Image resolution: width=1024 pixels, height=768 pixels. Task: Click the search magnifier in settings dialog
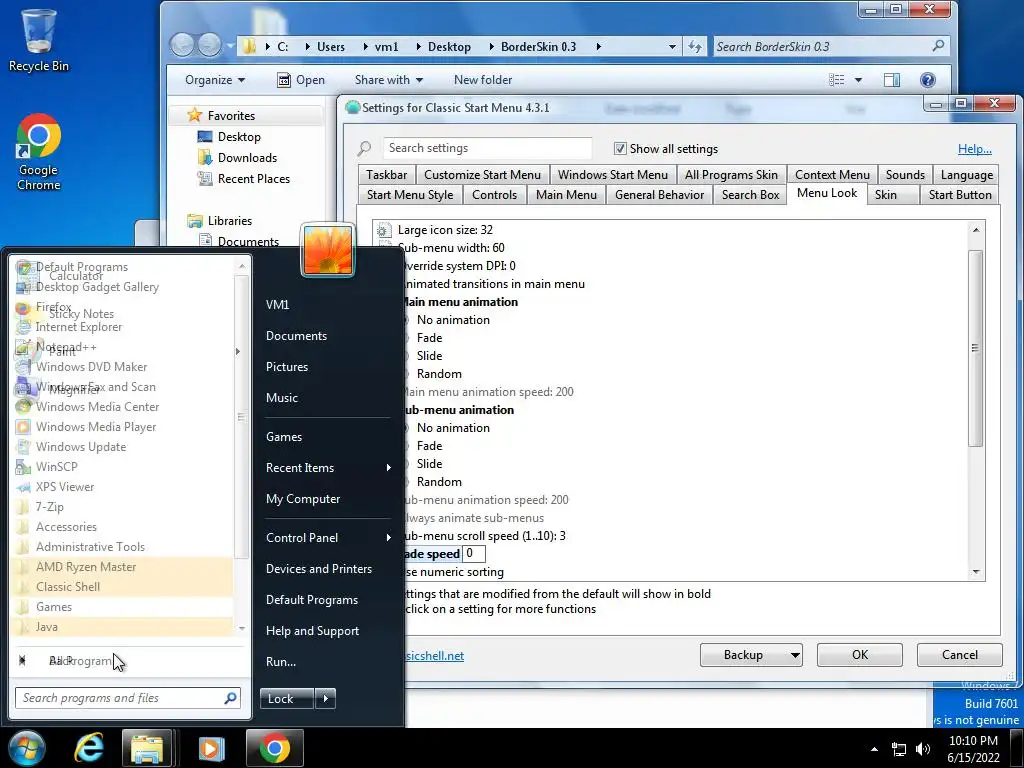(x=364, y=148)
